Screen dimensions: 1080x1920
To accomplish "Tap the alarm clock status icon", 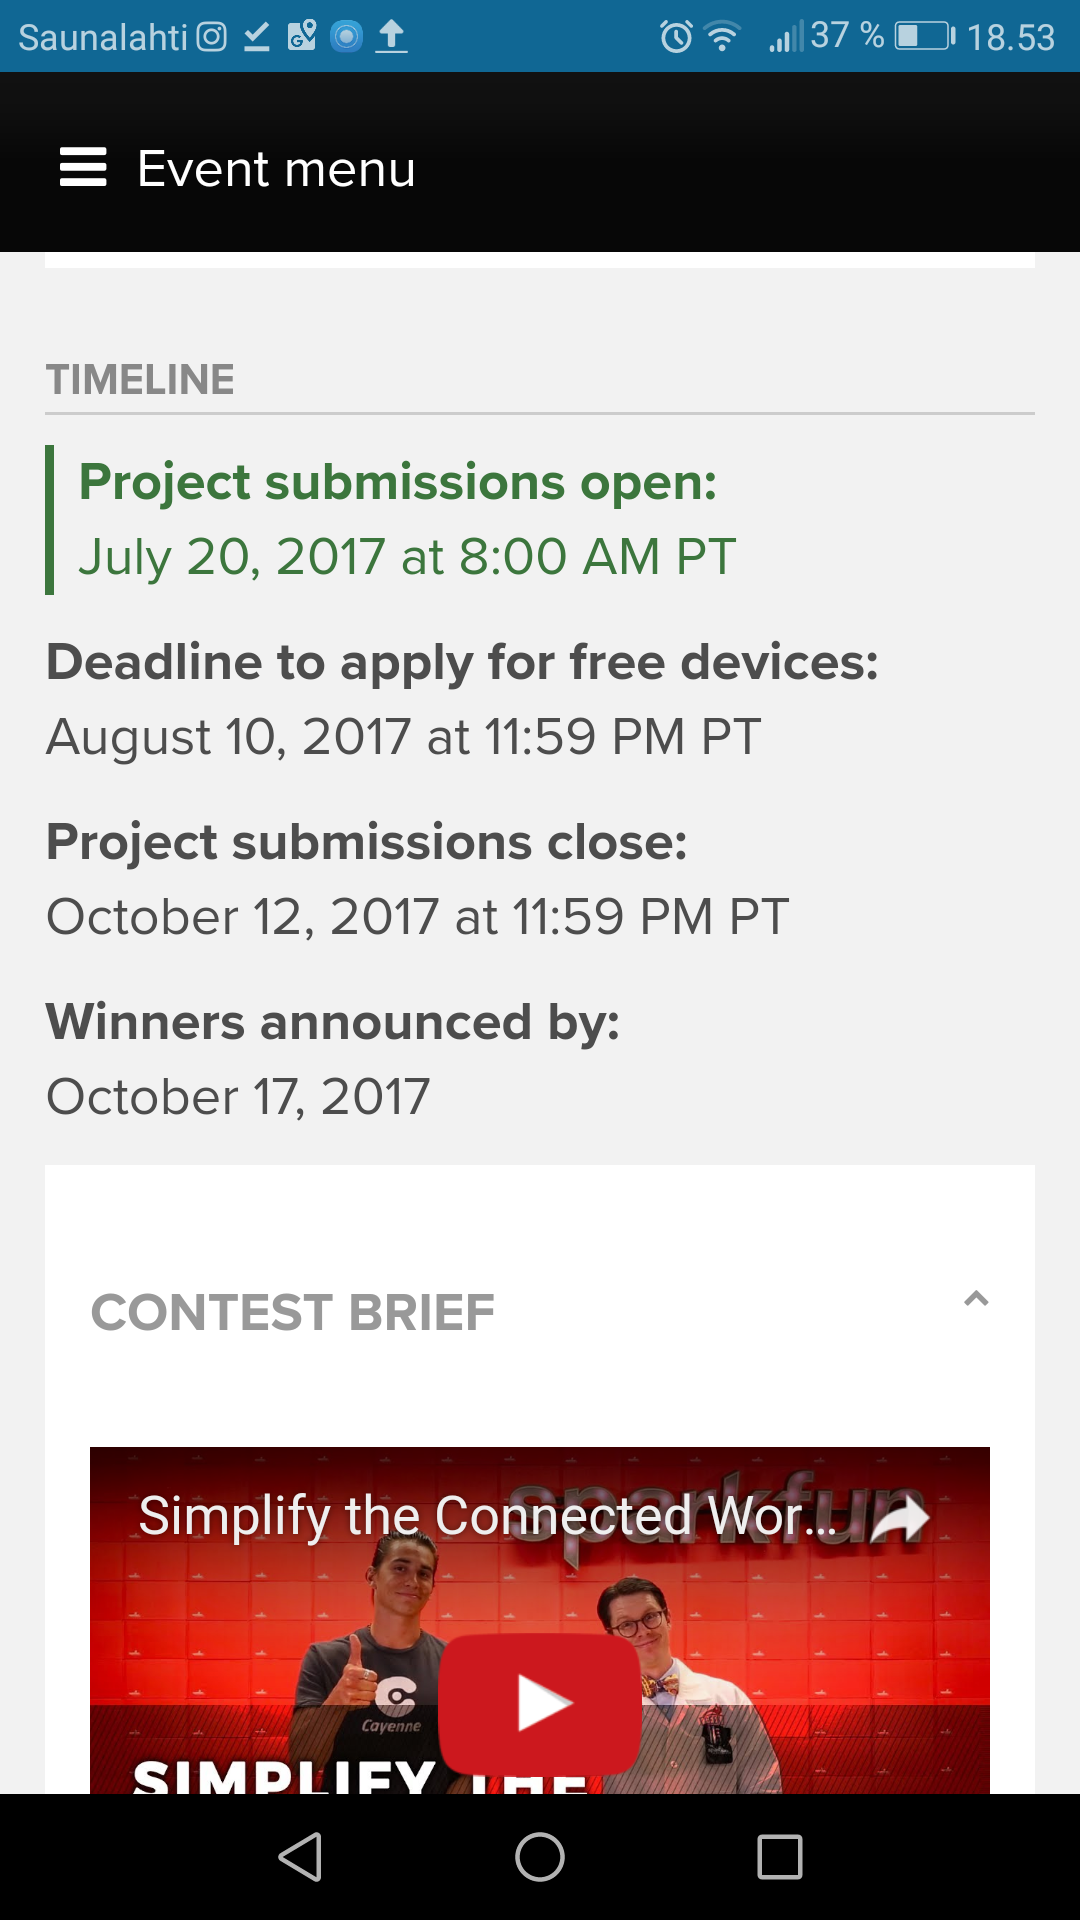I will tap(676, 37).
